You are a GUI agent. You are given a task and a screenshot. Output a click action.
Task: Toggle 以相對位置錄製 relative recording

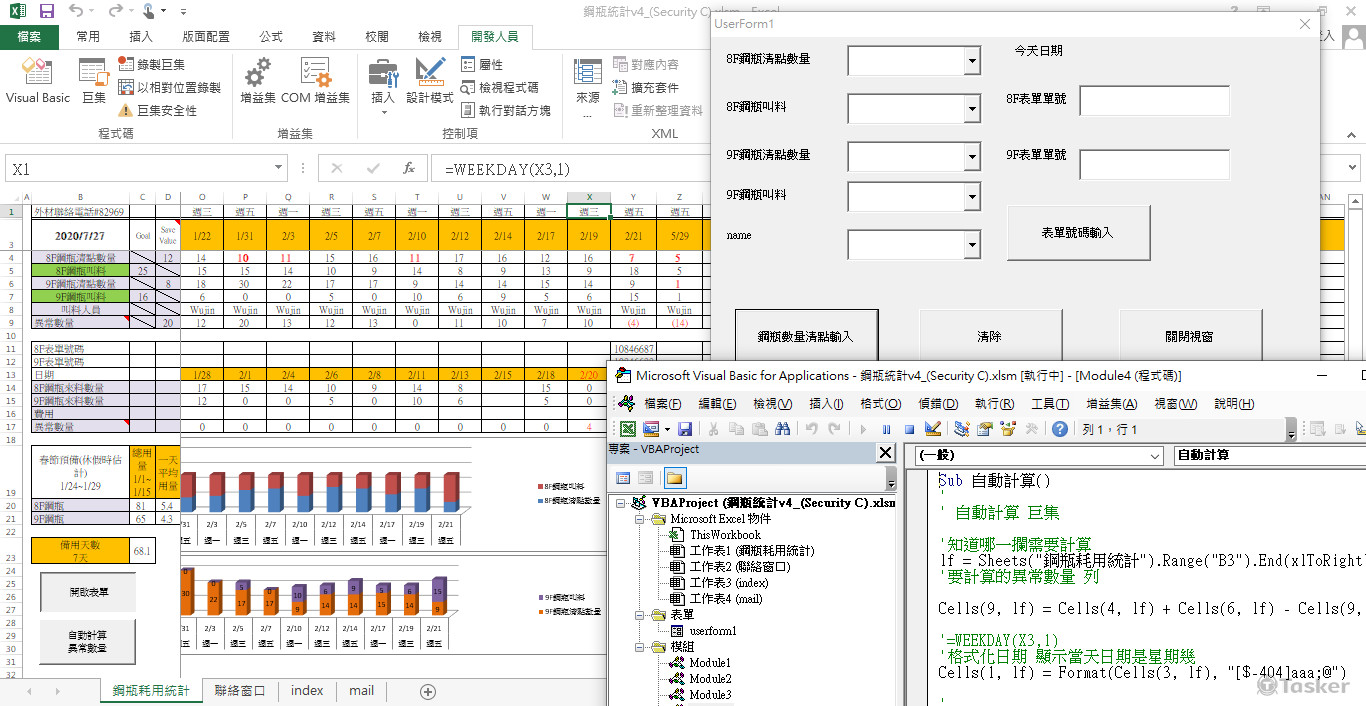click(126, 88)
